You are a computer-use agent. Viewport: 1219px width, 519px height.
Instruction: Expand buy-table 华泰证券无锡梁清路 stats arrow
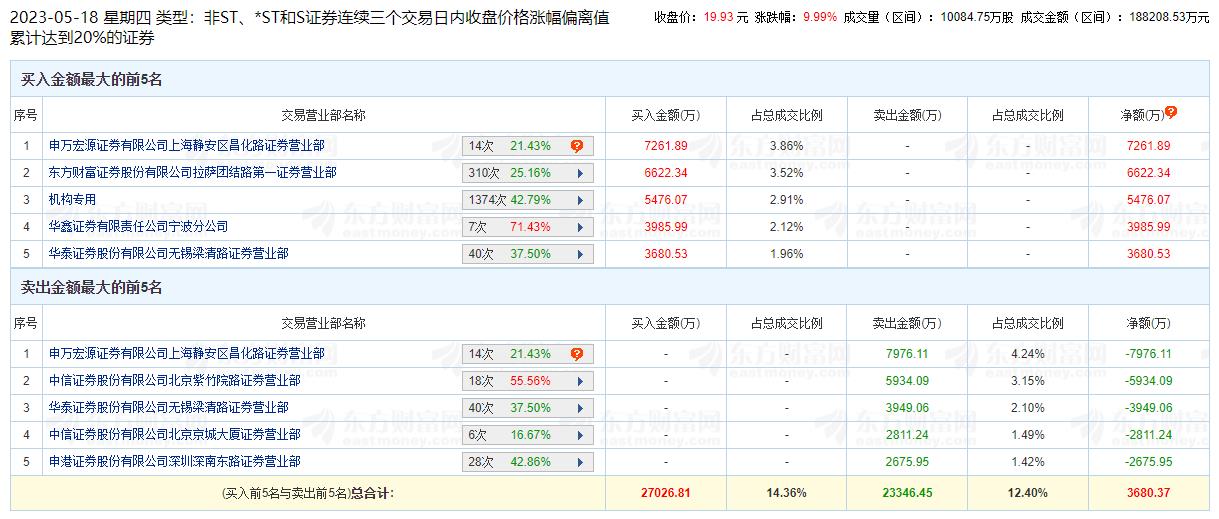pyautogui.click(x=580, y=254)
